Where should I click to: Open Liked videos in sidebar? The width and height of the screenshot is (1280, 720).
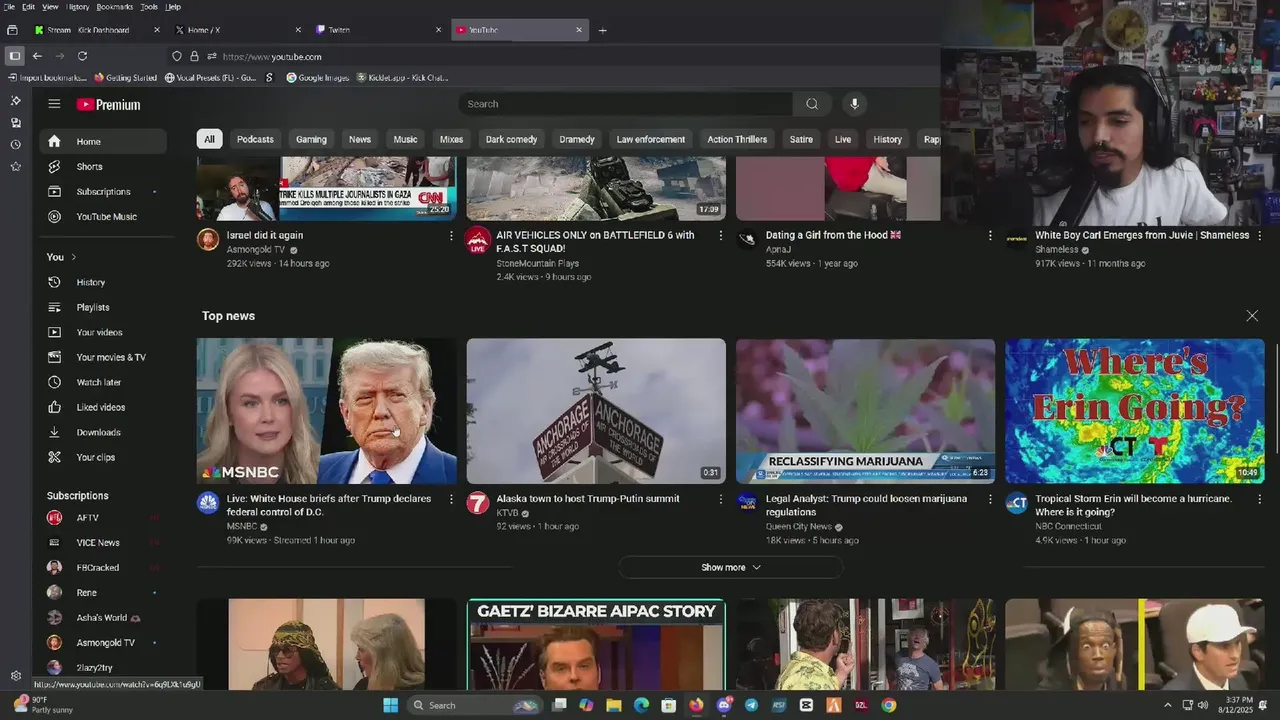pos(103,407)
